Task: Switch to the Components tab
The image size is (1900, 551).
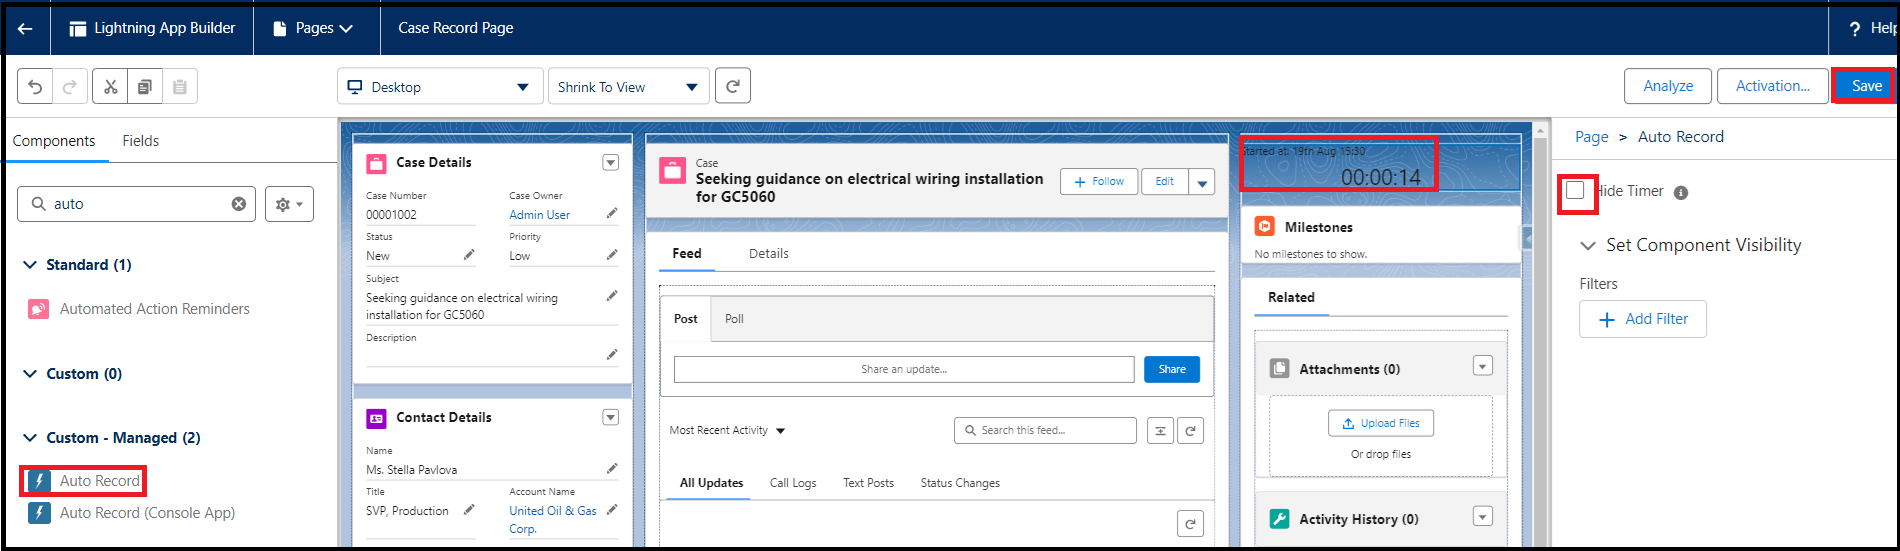Action: pyautogui.click(x=54, y=141)
